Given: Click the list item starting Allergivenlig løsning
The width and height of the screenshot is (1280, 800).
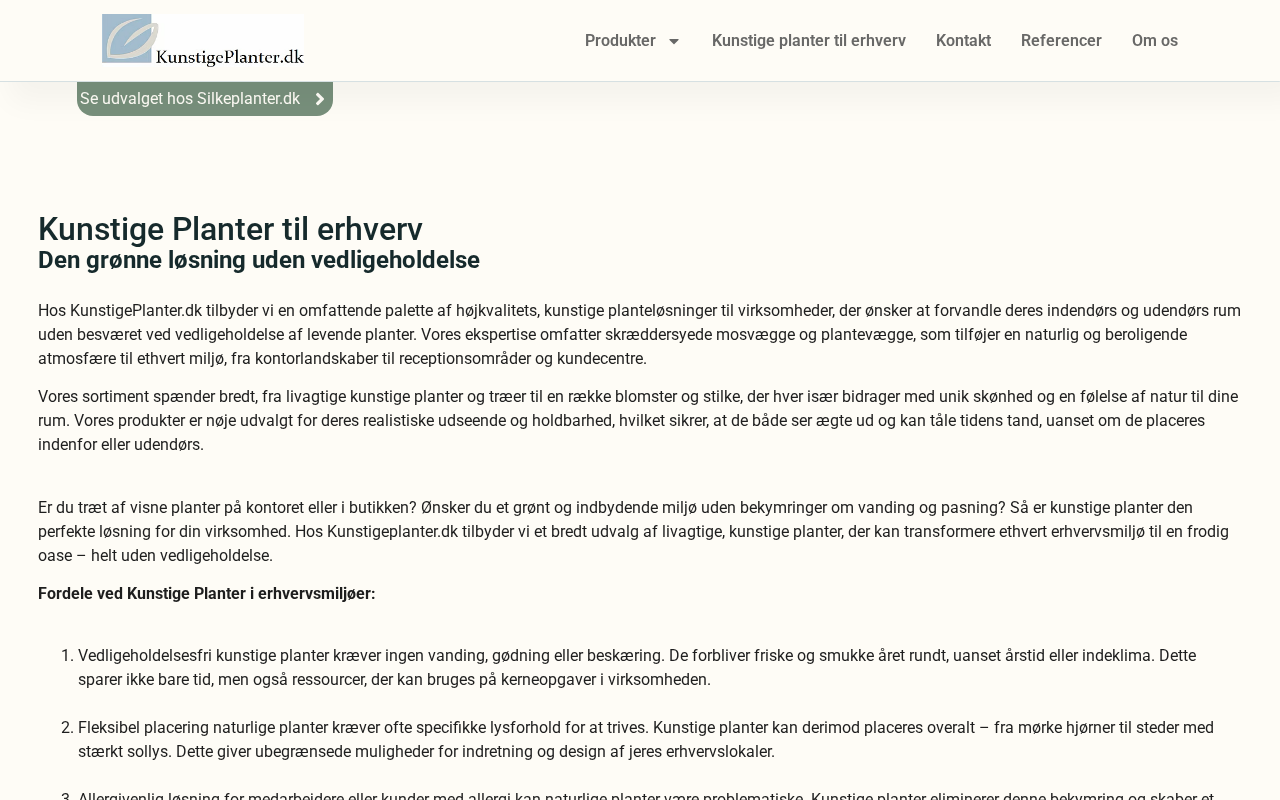Looking at the screenshot, I should (x=645, y=796).
